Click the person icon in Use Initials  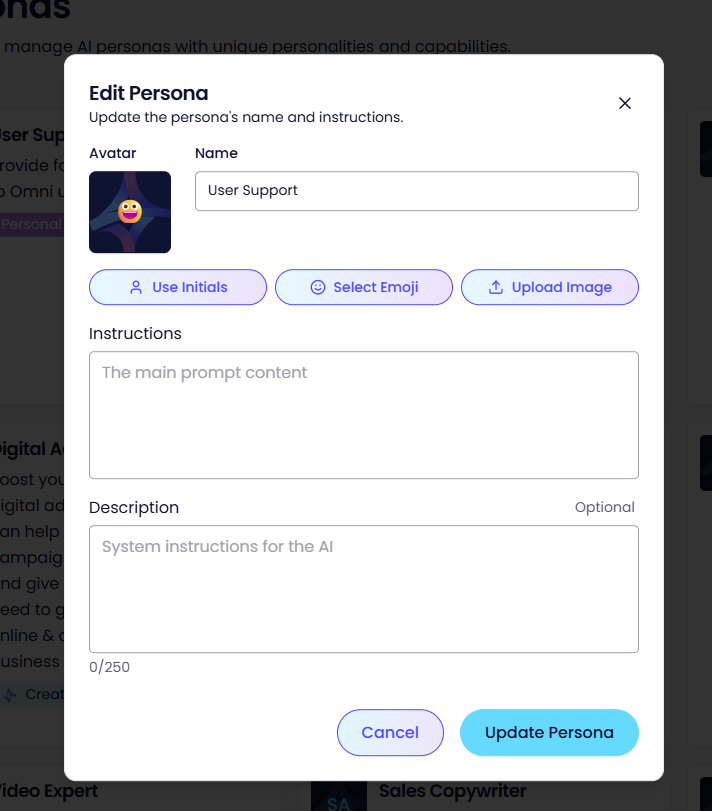[x=136, y=287]
